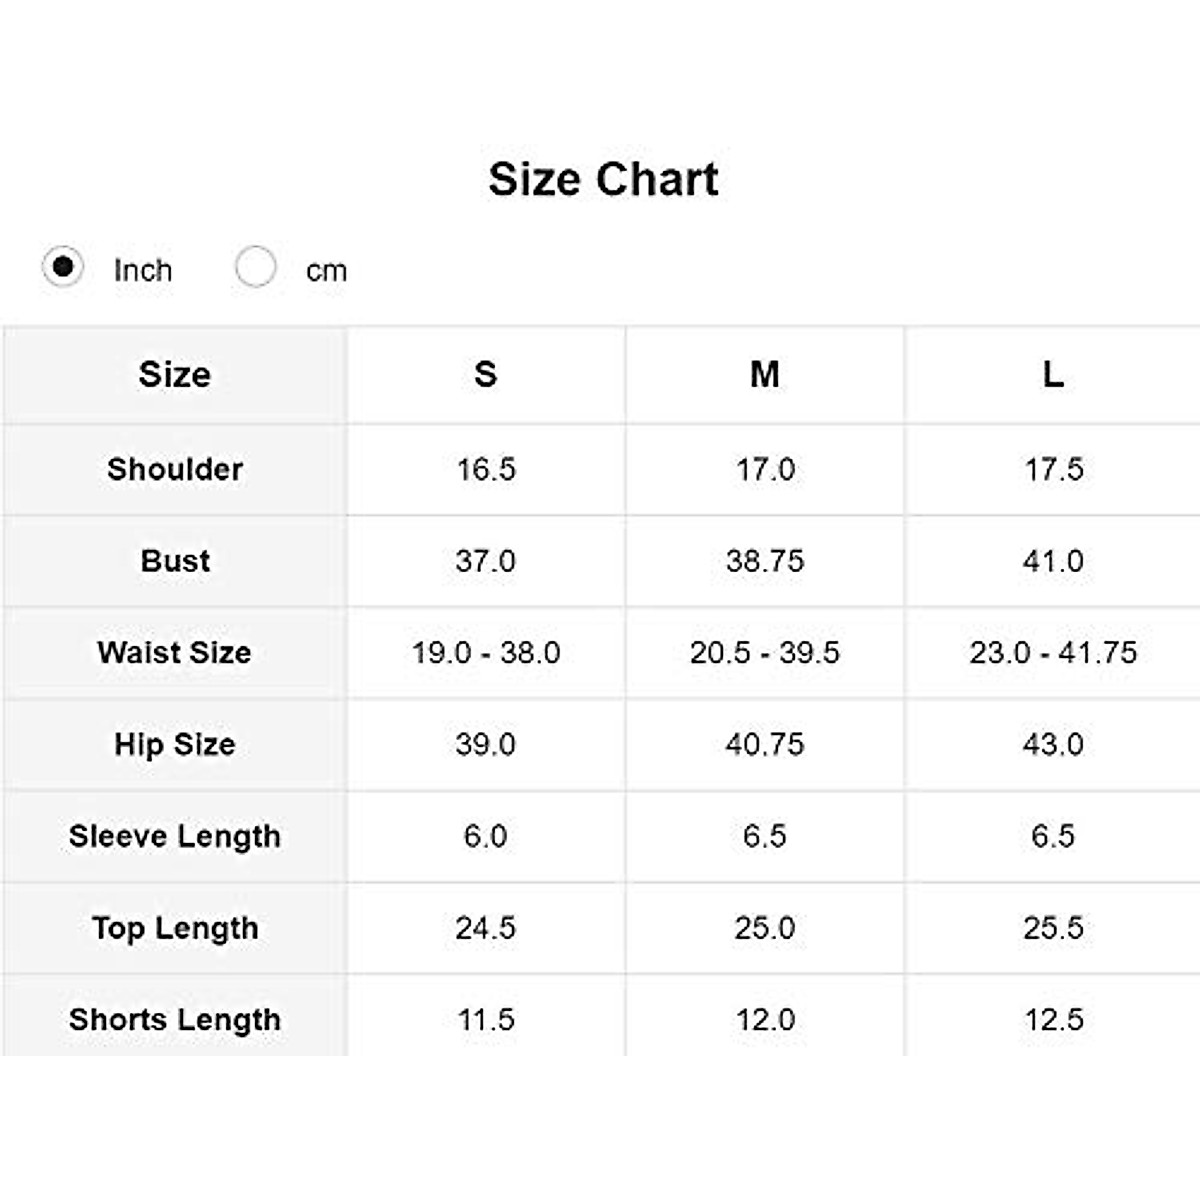Select the M size column header
The height and width of the screenshot is (1200, 1200).
pyautogui.click(x=765, y=374)
